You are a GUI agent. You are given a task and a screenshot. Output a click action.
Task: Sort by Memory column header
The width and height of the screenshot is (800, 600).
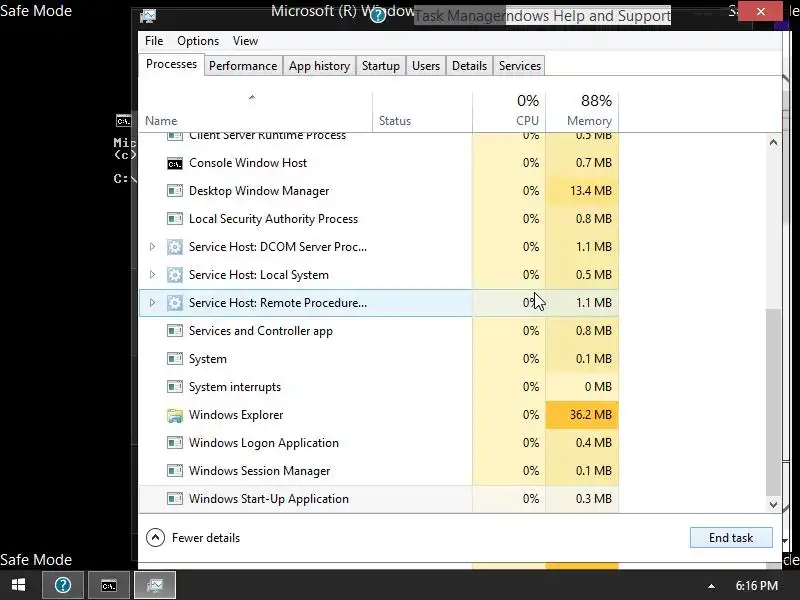click(x=582, y=112)
